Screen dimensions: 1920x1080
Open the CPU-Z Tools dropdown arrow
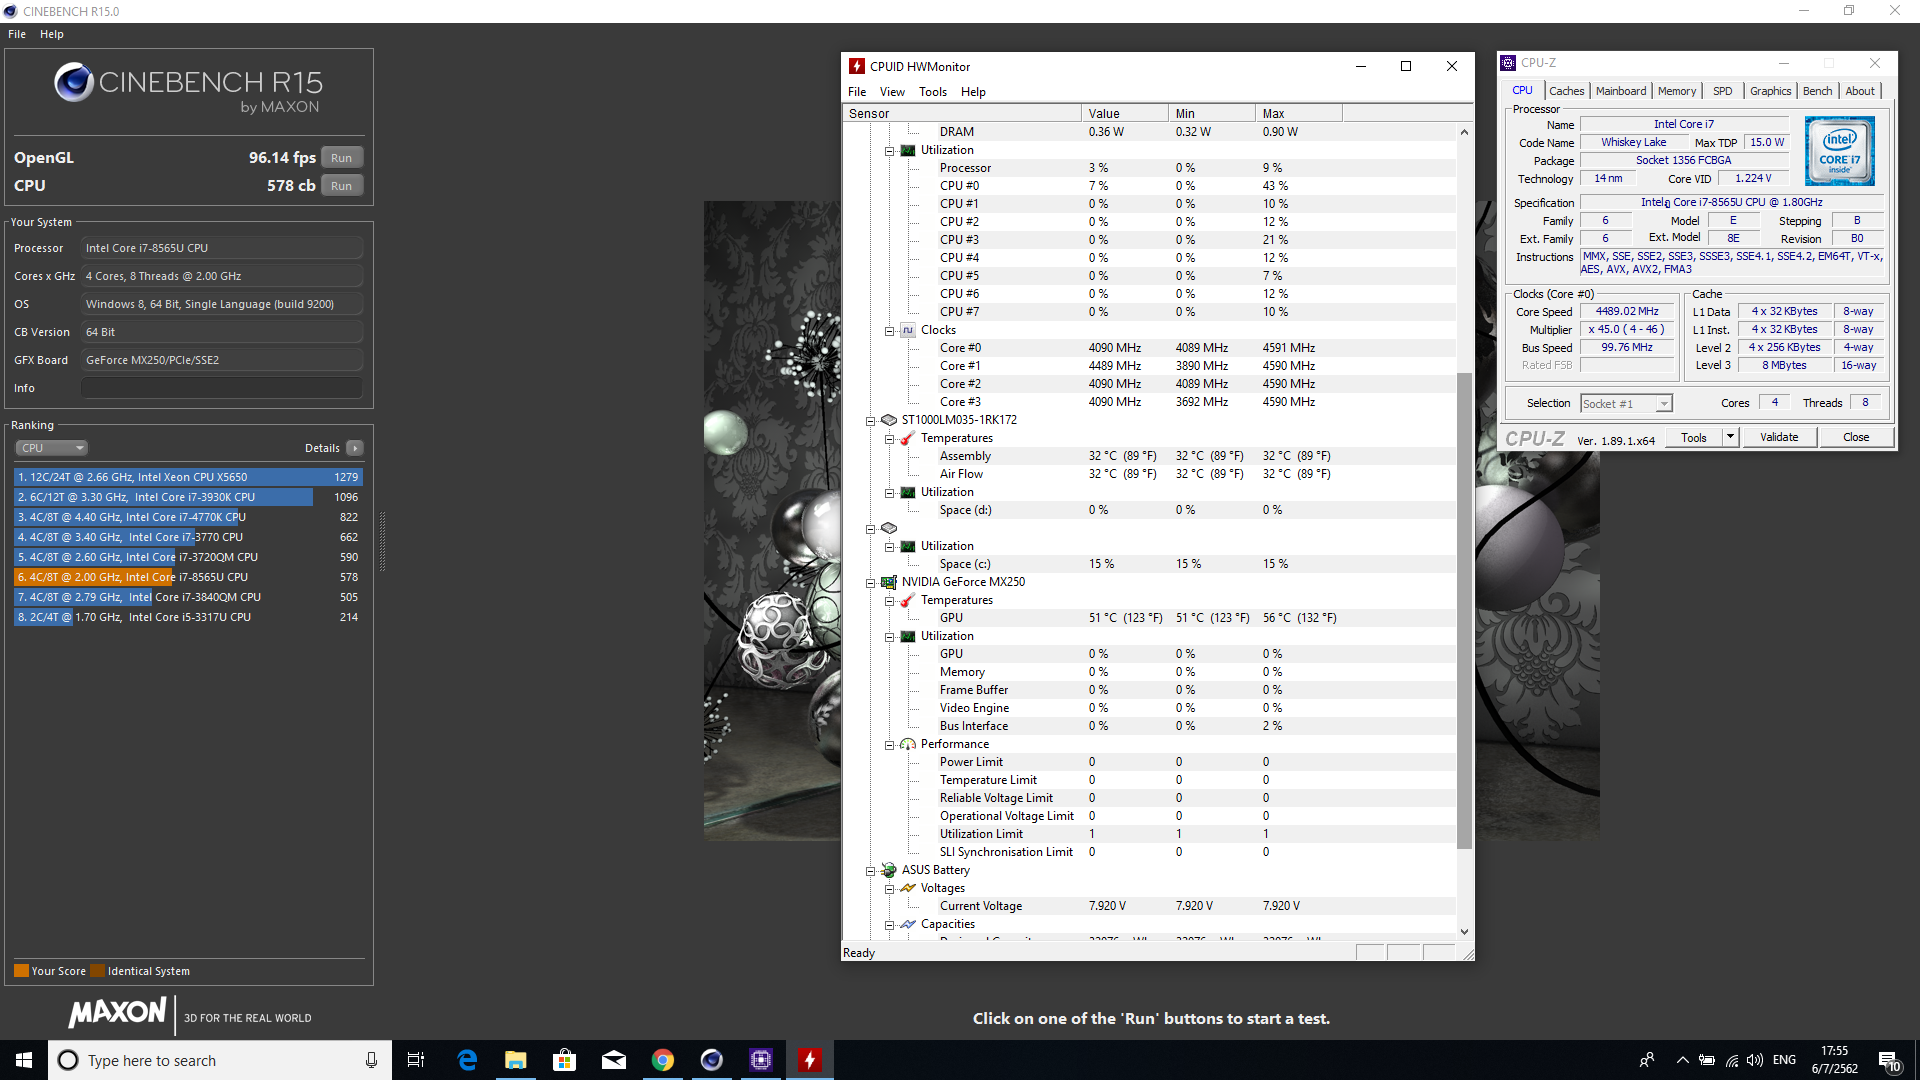(x=1731, y=437)
